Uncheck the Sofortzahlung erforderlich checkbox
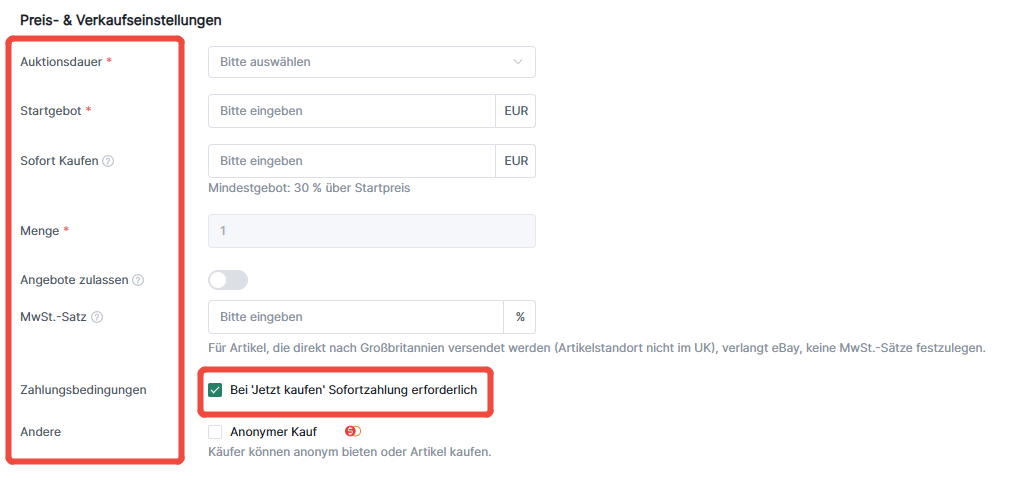Screen dimensions: 1033x491 pyautogui.click(x=215, y=390)
